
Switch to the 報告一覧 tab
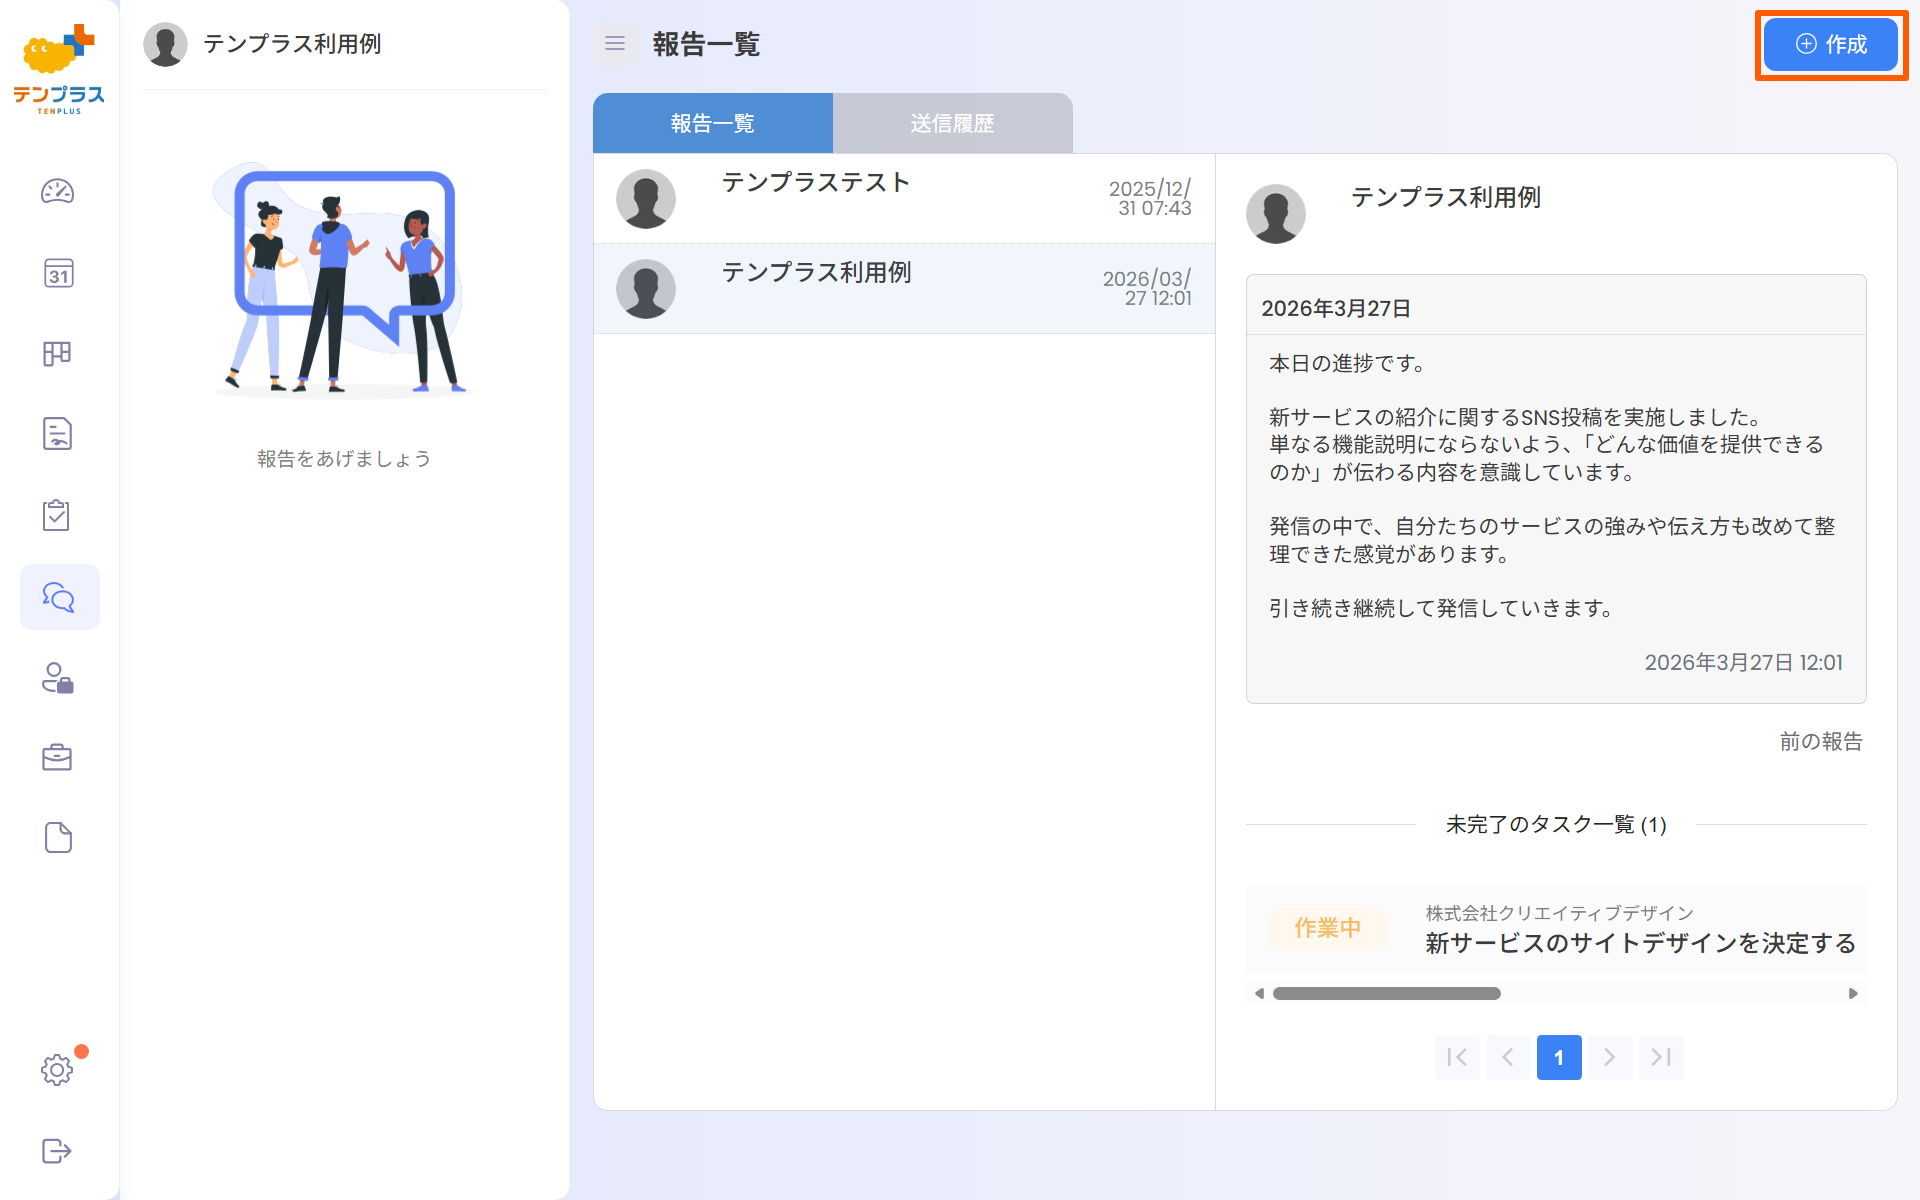pyautogui.click(x=713, y=123)
